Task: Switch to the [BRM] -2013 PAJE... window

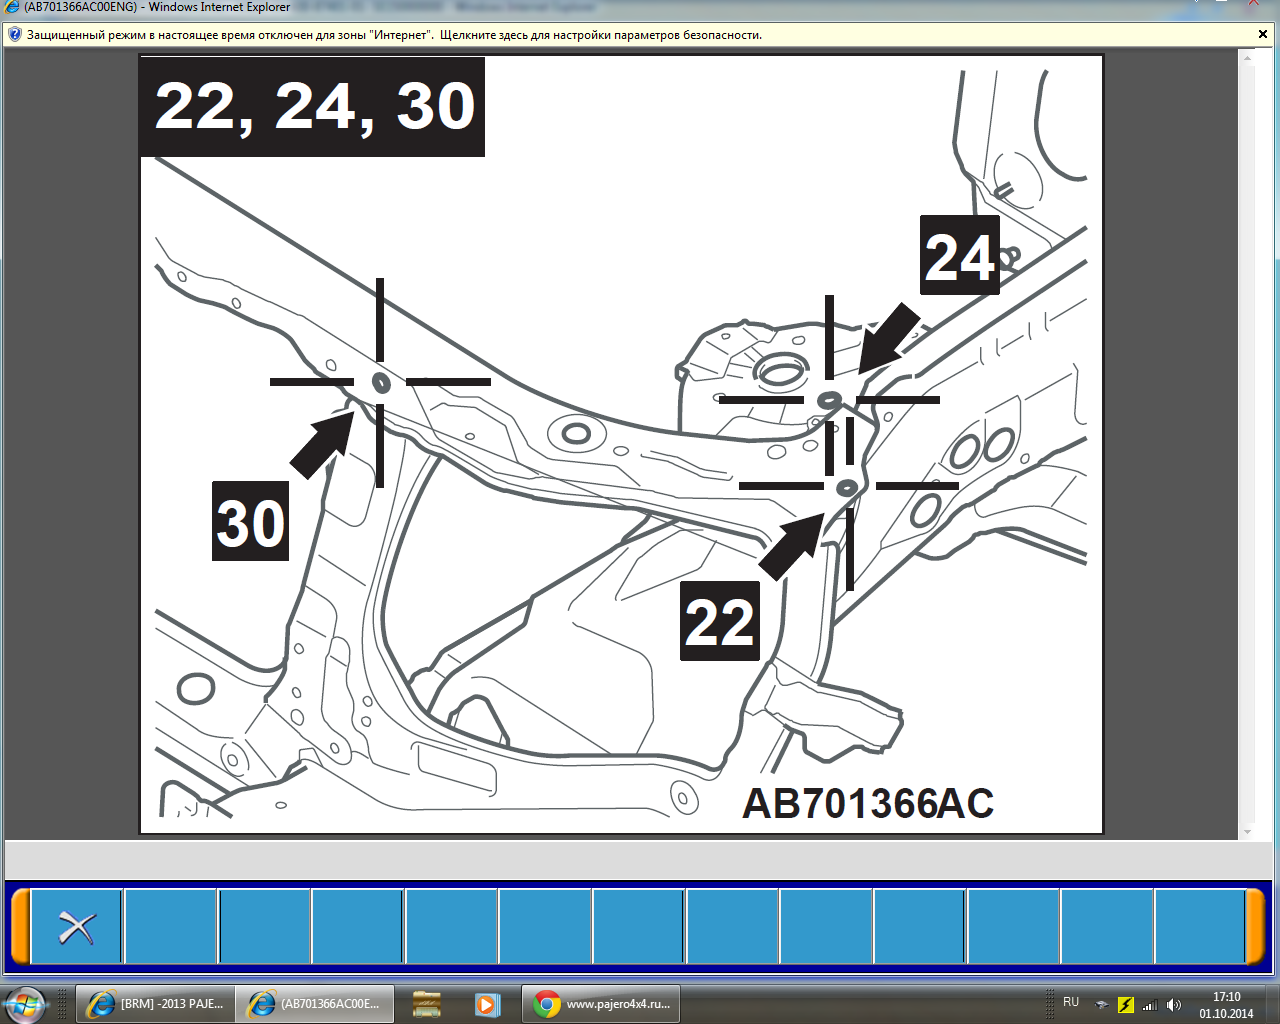Action: click(155, 1004)
